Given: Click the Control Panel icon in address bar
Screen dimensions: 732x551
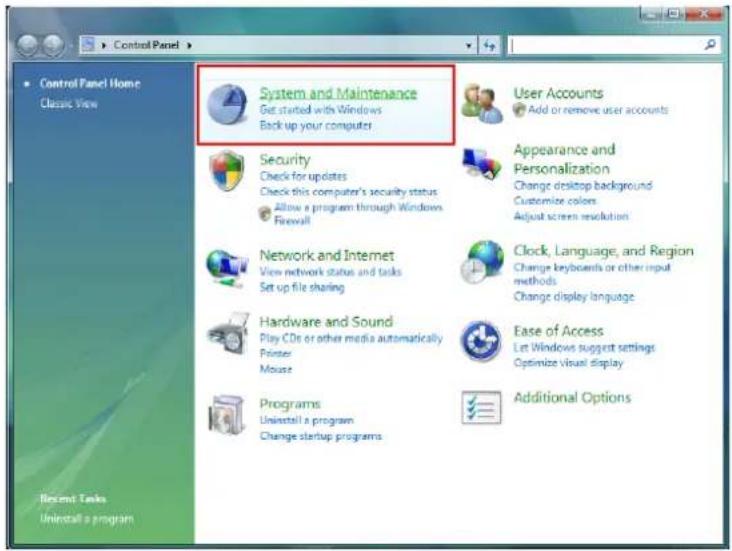Looking at the screenshot, I should pos(88,45).
